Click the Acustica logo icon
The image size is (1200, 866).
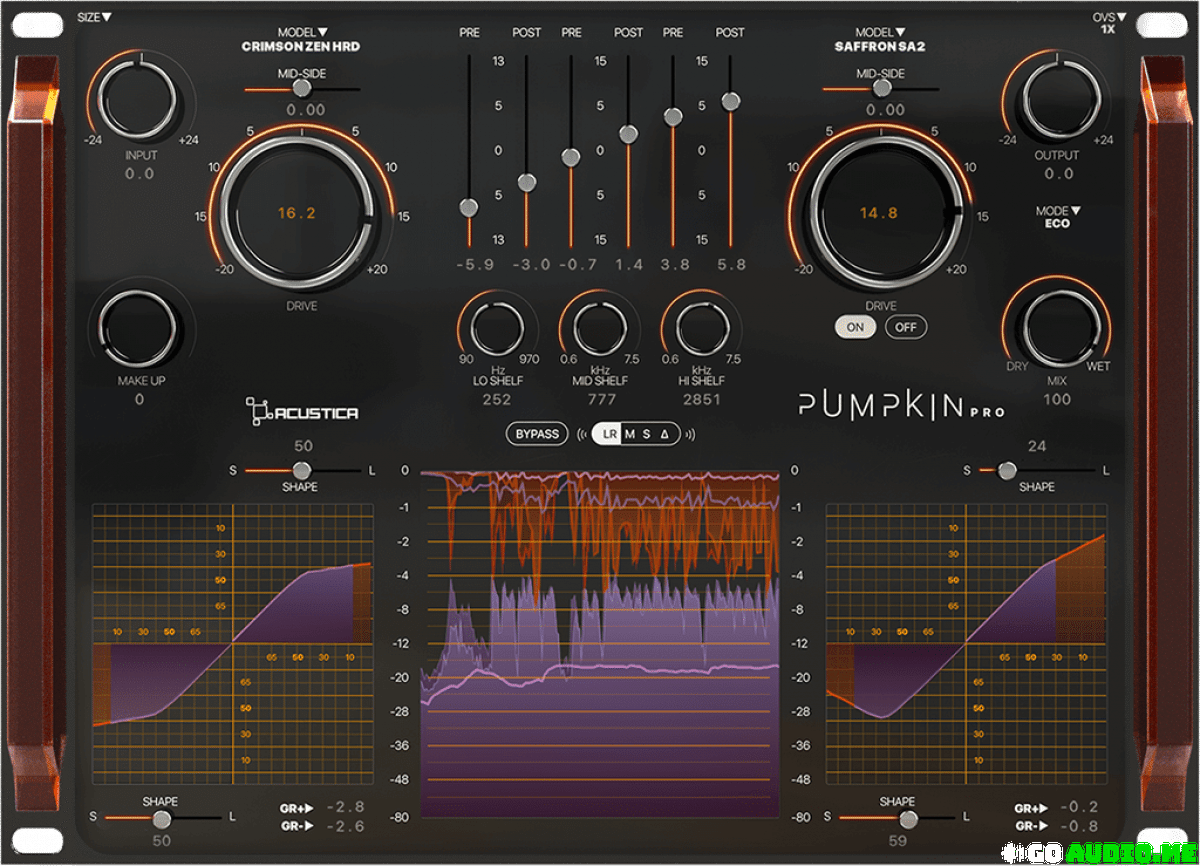(x=258, y=410)
